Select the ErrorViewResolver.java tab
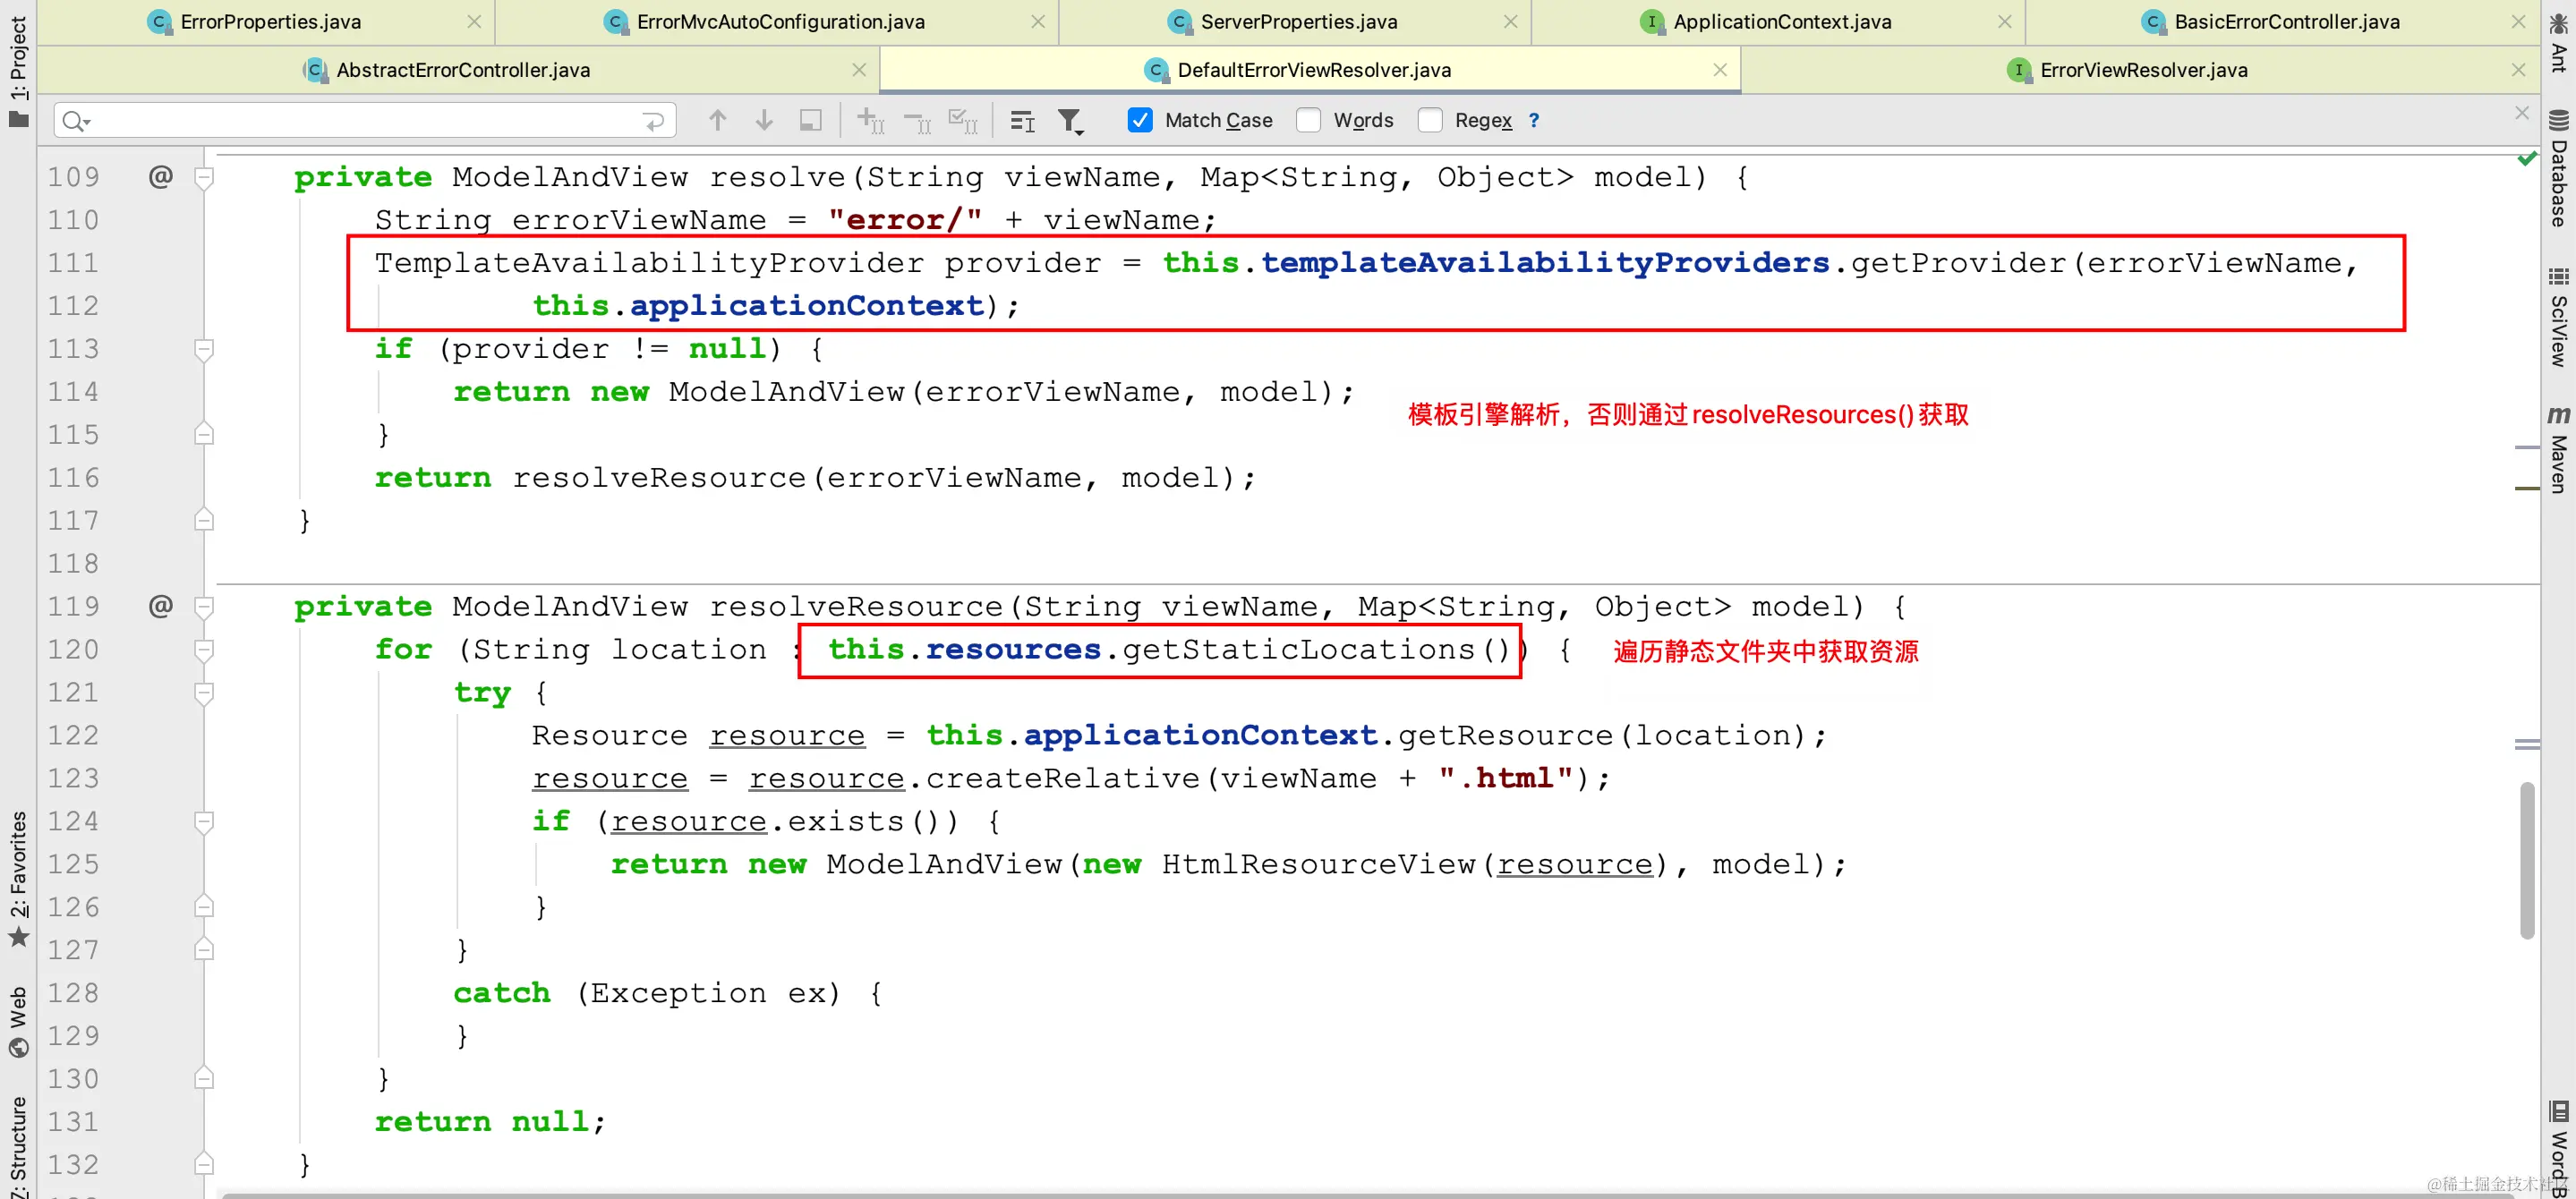The width and height of the screenshot is (2576, 1199). [2143, 70]
